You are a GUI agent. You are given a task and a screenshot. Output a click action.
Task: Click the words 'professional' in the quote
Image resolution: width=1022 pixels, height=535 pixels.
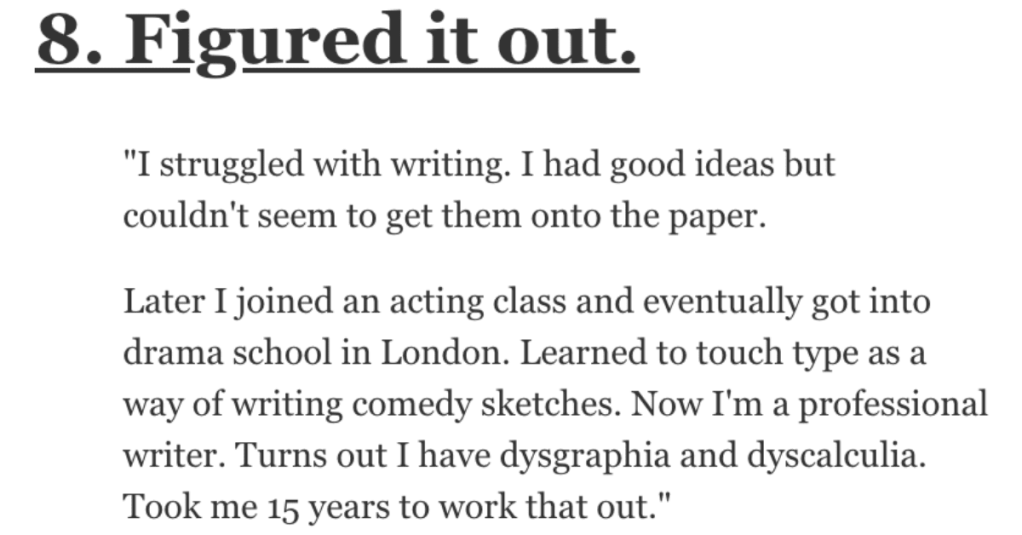pyautogui.click(x=894, y=405)
